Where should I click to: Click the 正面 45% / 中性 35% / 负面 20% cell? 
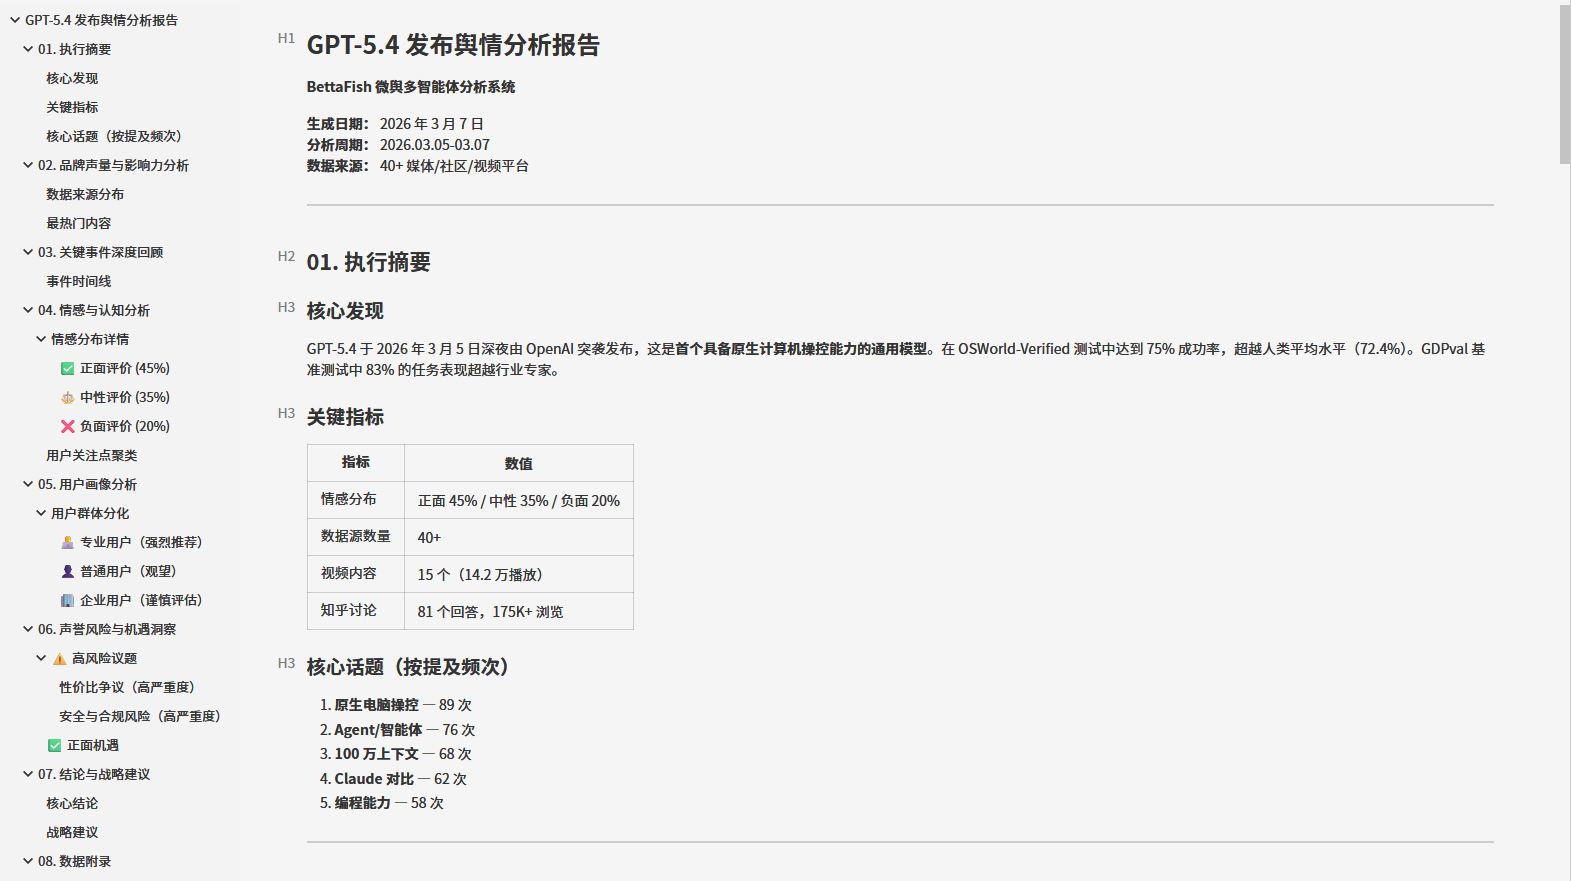pyautogui.click(x=519, y=500)
